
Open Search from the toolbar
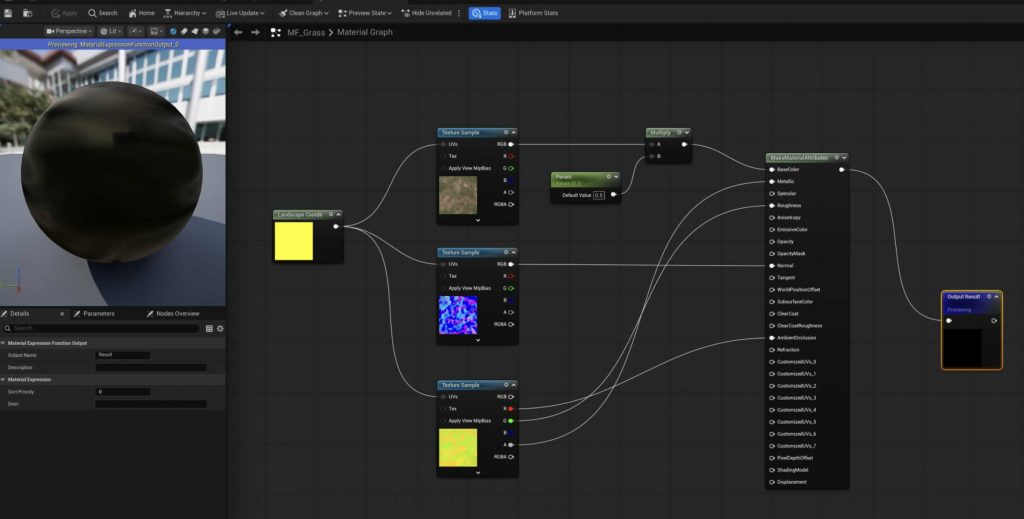[x=102, y=13]
